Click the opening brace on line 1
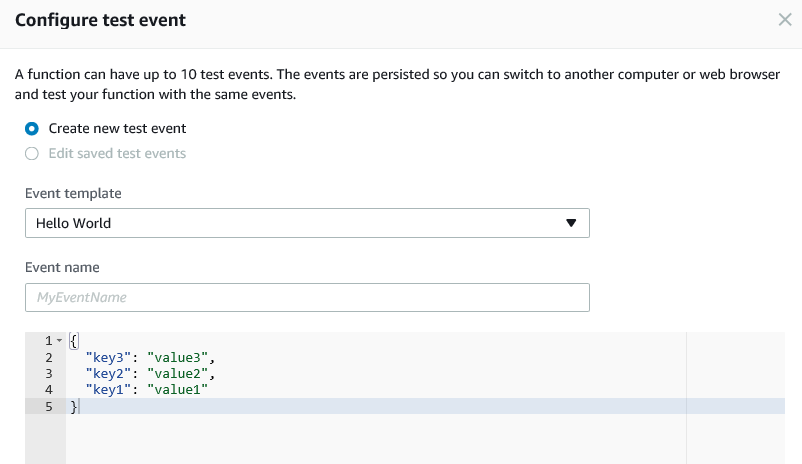 tap(73, 341)
